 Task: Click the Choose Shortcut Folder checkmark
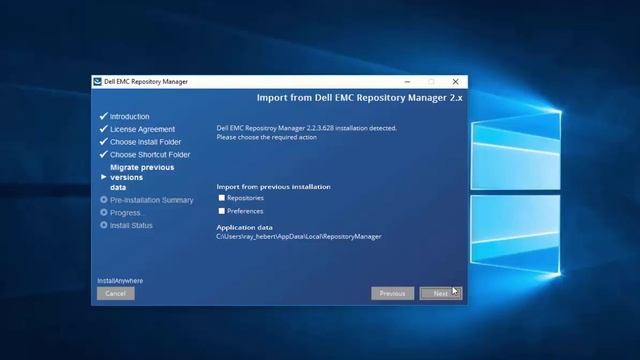click(x=104, y=154)
